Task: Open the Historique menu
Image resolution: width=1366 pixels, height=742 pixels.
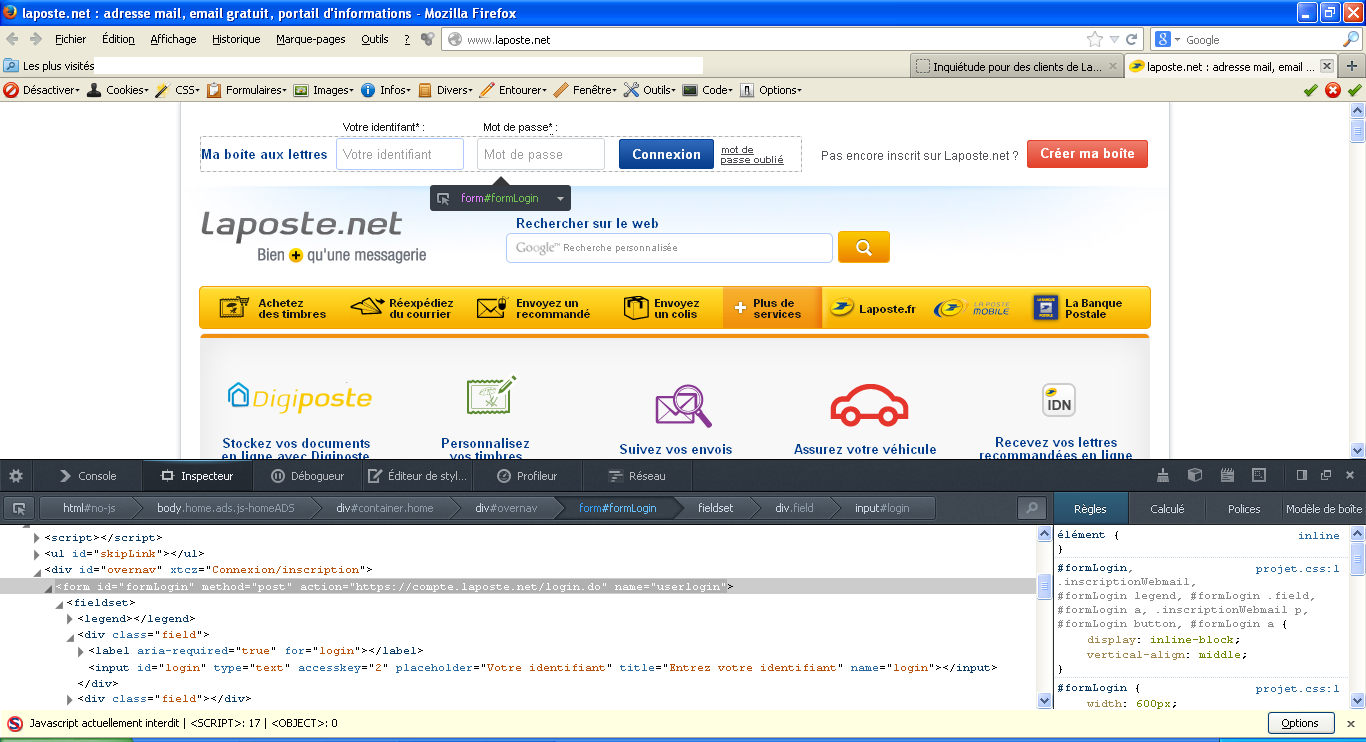Action: click(236, 40)
